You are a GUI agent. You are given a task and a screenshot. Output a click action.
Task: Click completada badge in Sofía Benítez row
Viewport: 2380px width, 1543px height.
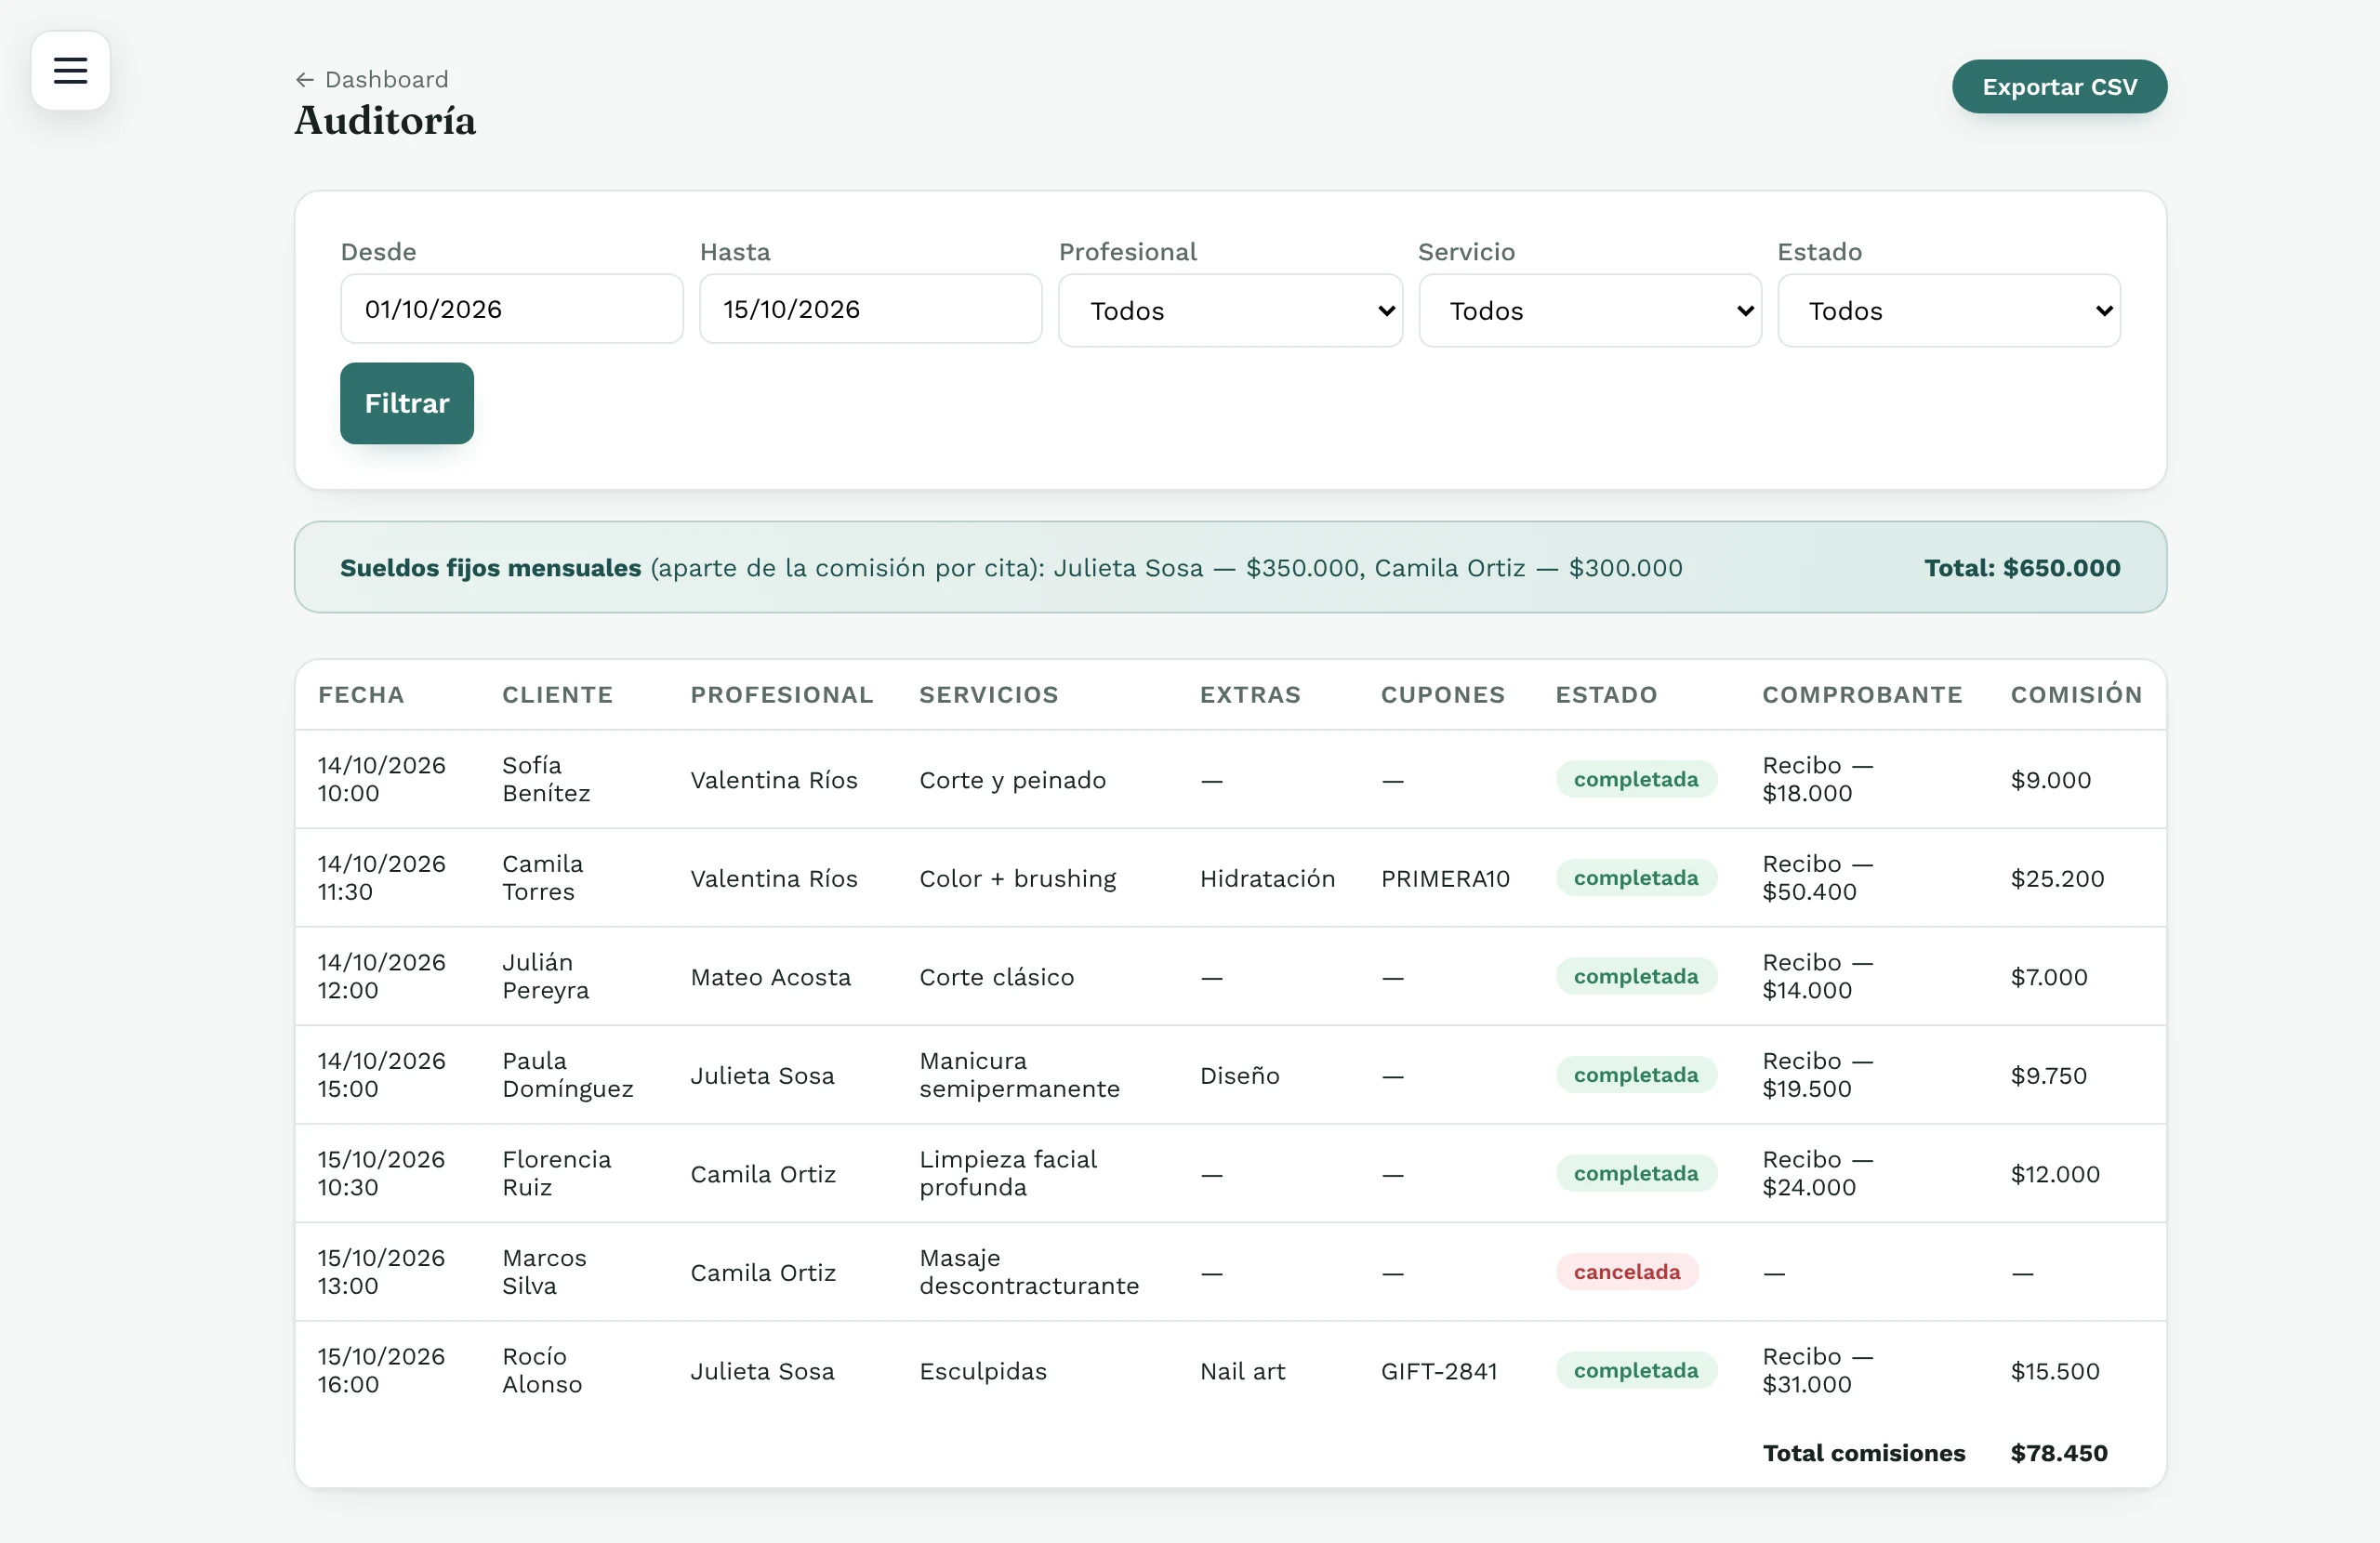[x=1636, y=779]
